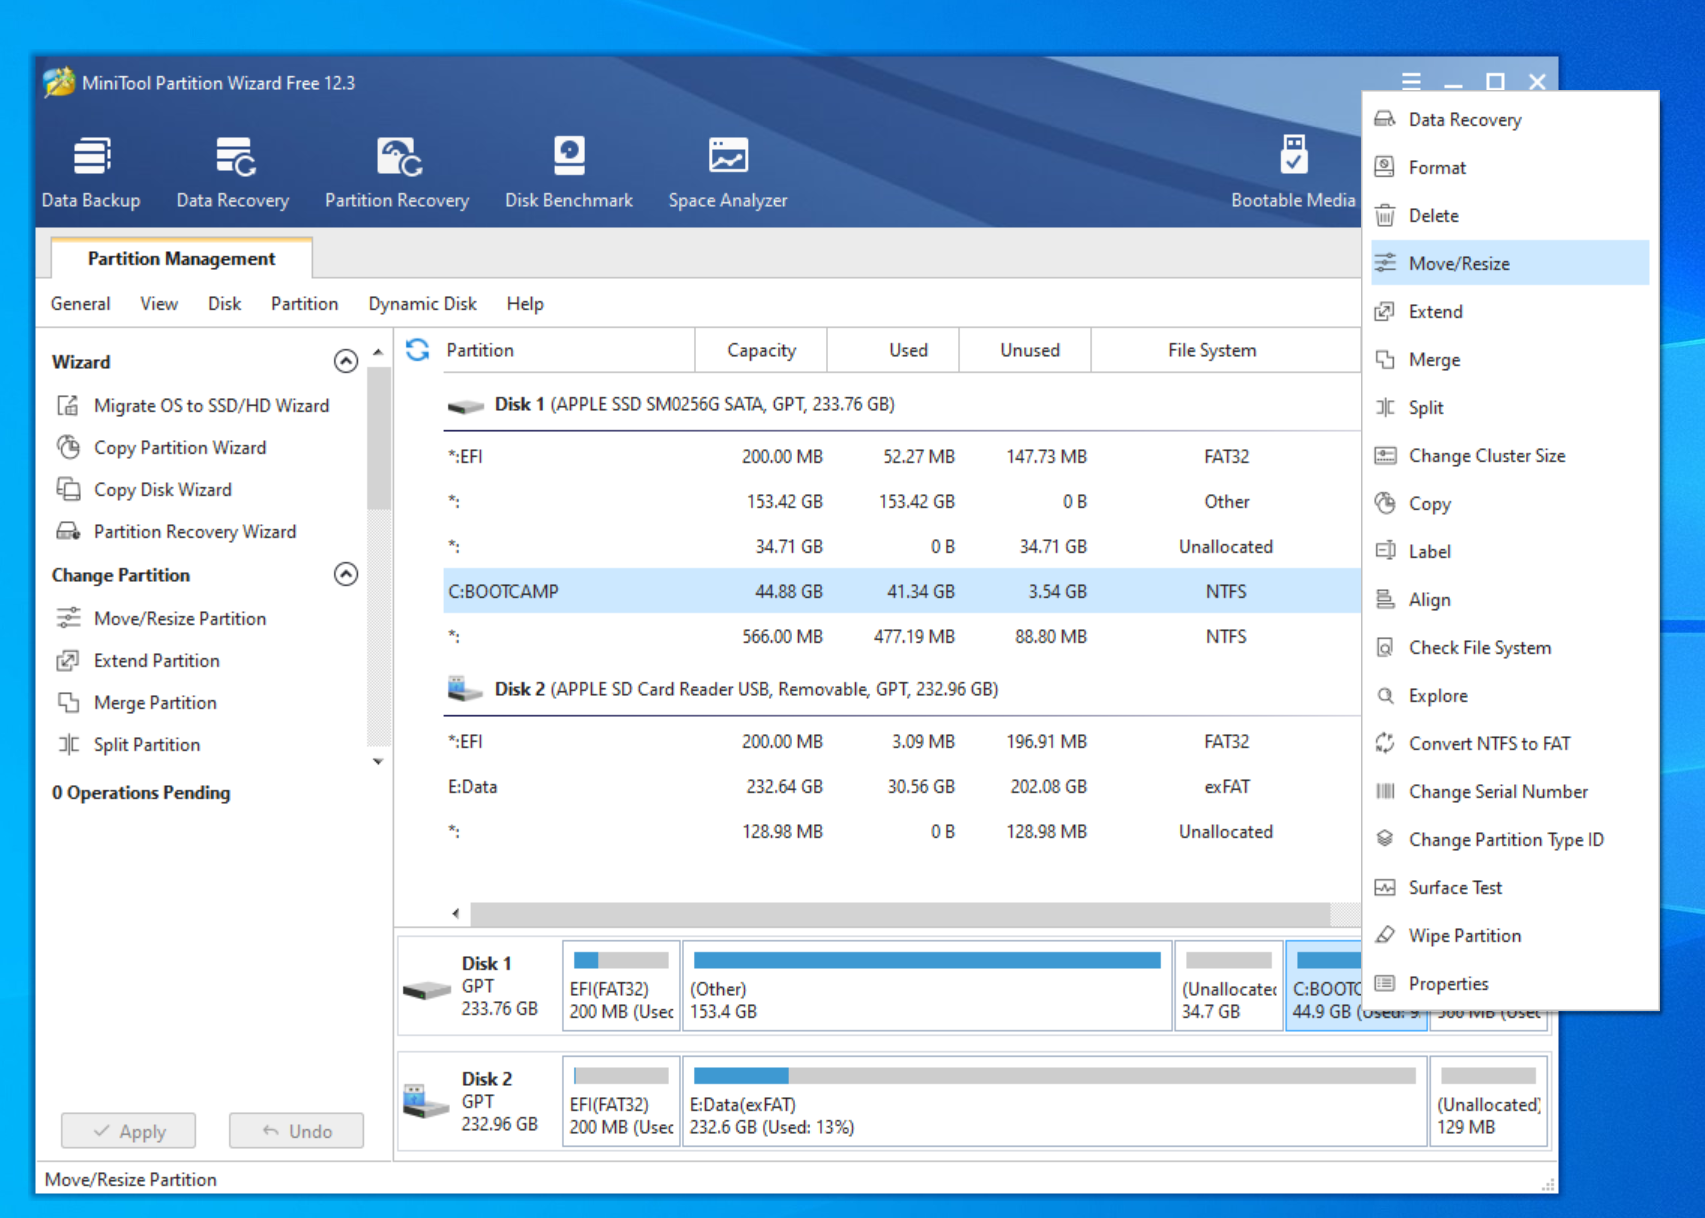Select Merge from the context menu
Viewport: 1705px width, 1218px height.
tap(1510, 360)
